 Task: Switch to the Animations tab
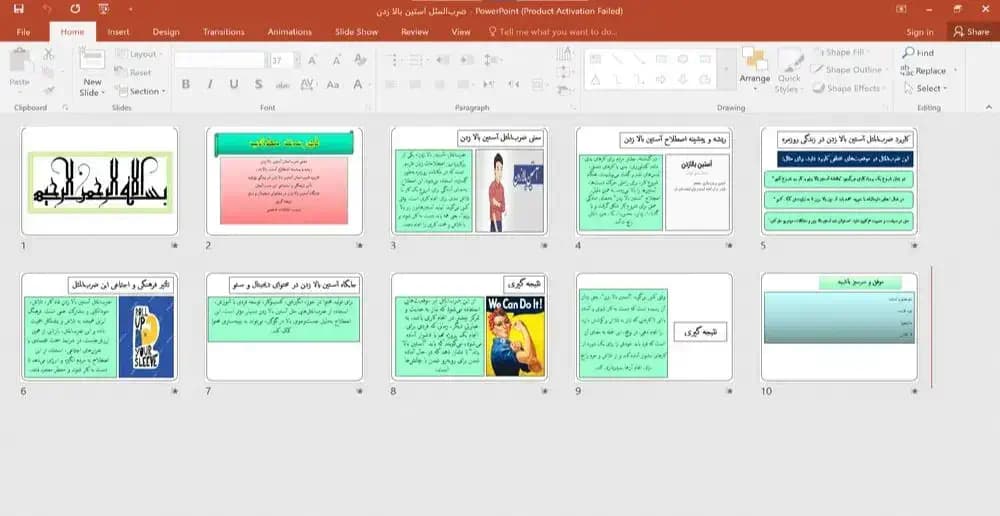(x=290, y=32)
